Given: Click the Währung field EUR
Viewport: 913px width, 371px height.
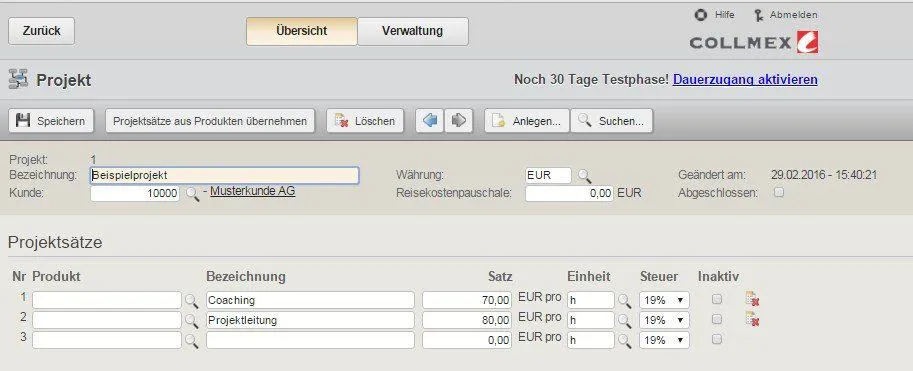Looking at the screenshot, I should click(548, 175).
